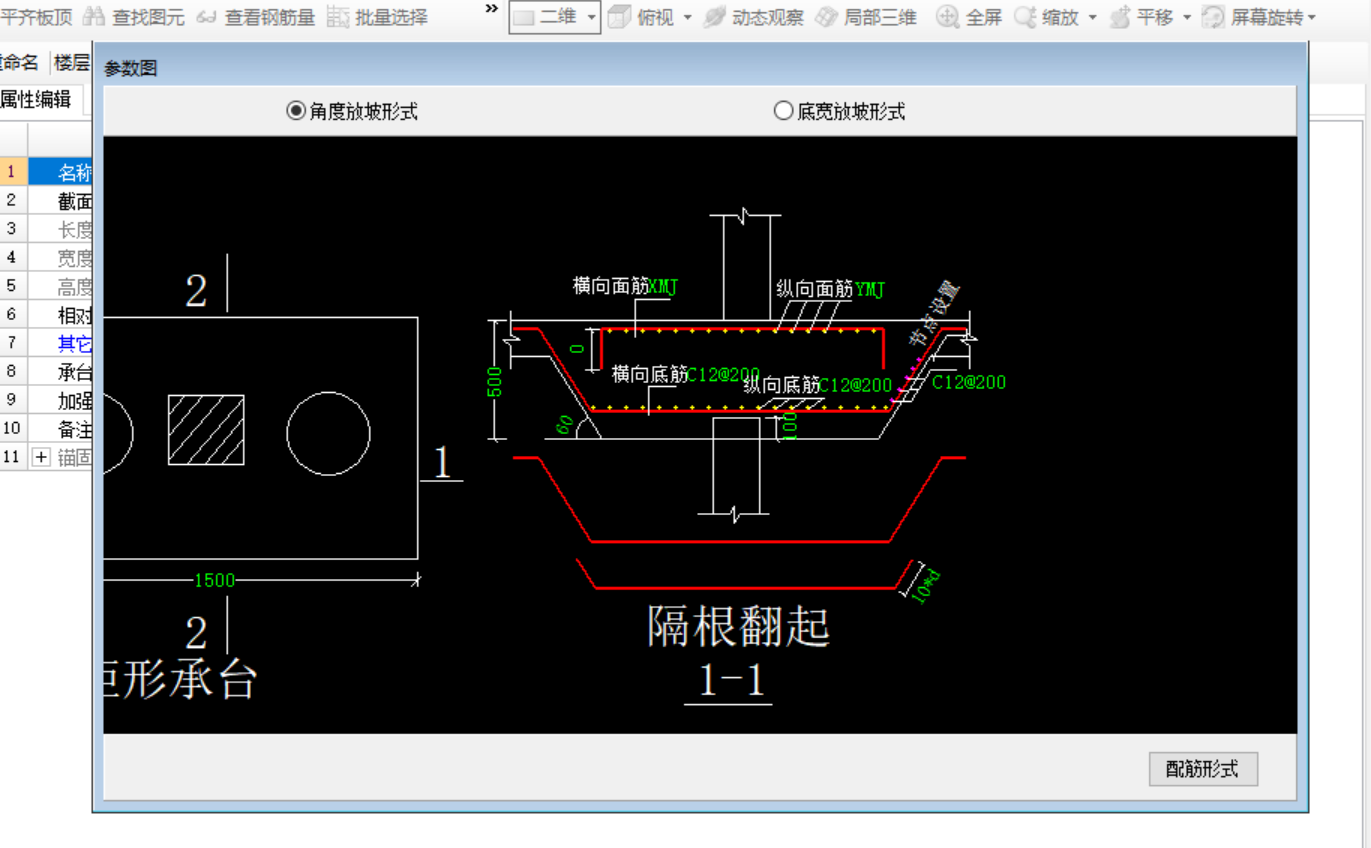Select the 平移 pan tool icon
The image size is (1371, 848).
[x=1120, y=17]
